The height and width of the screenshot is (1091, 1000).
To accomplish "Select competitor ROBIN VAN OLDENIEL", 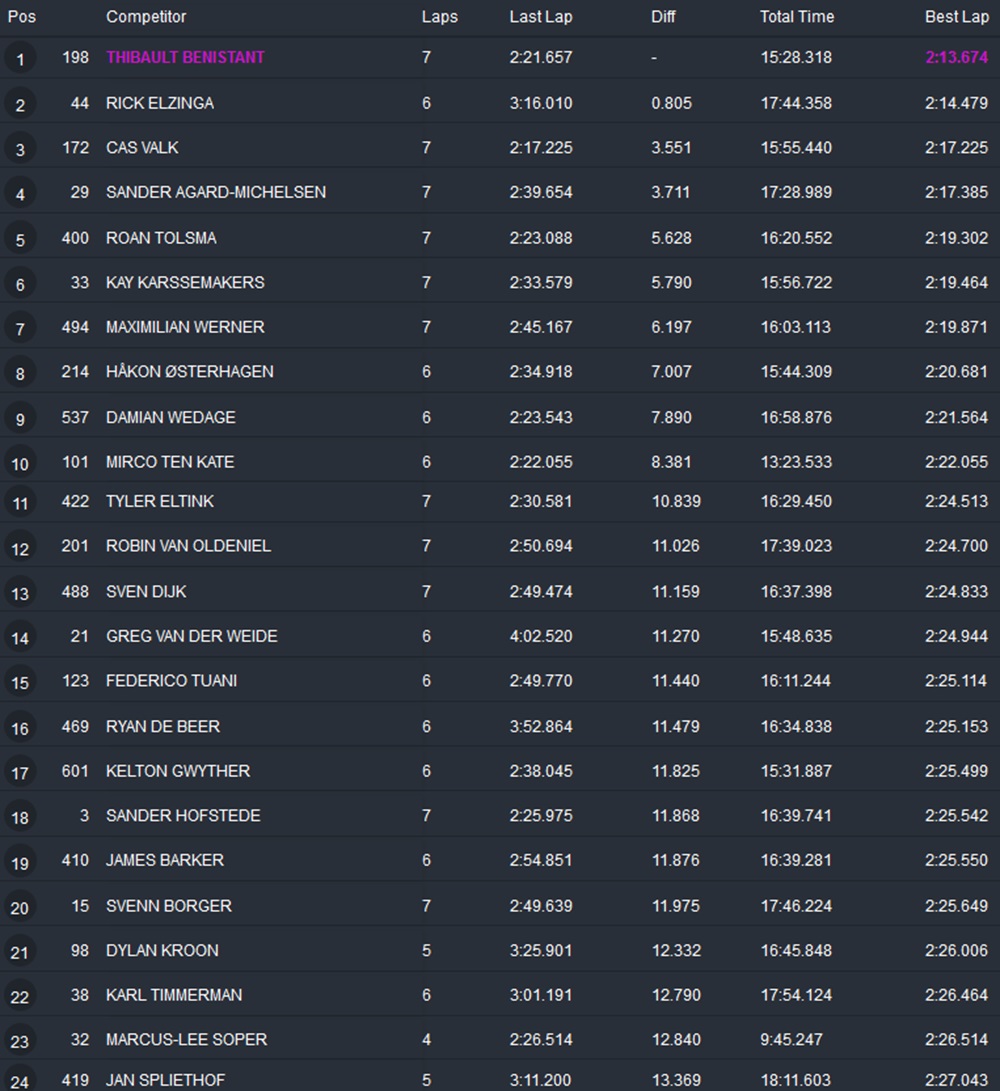I will click(x=188, y=546).
